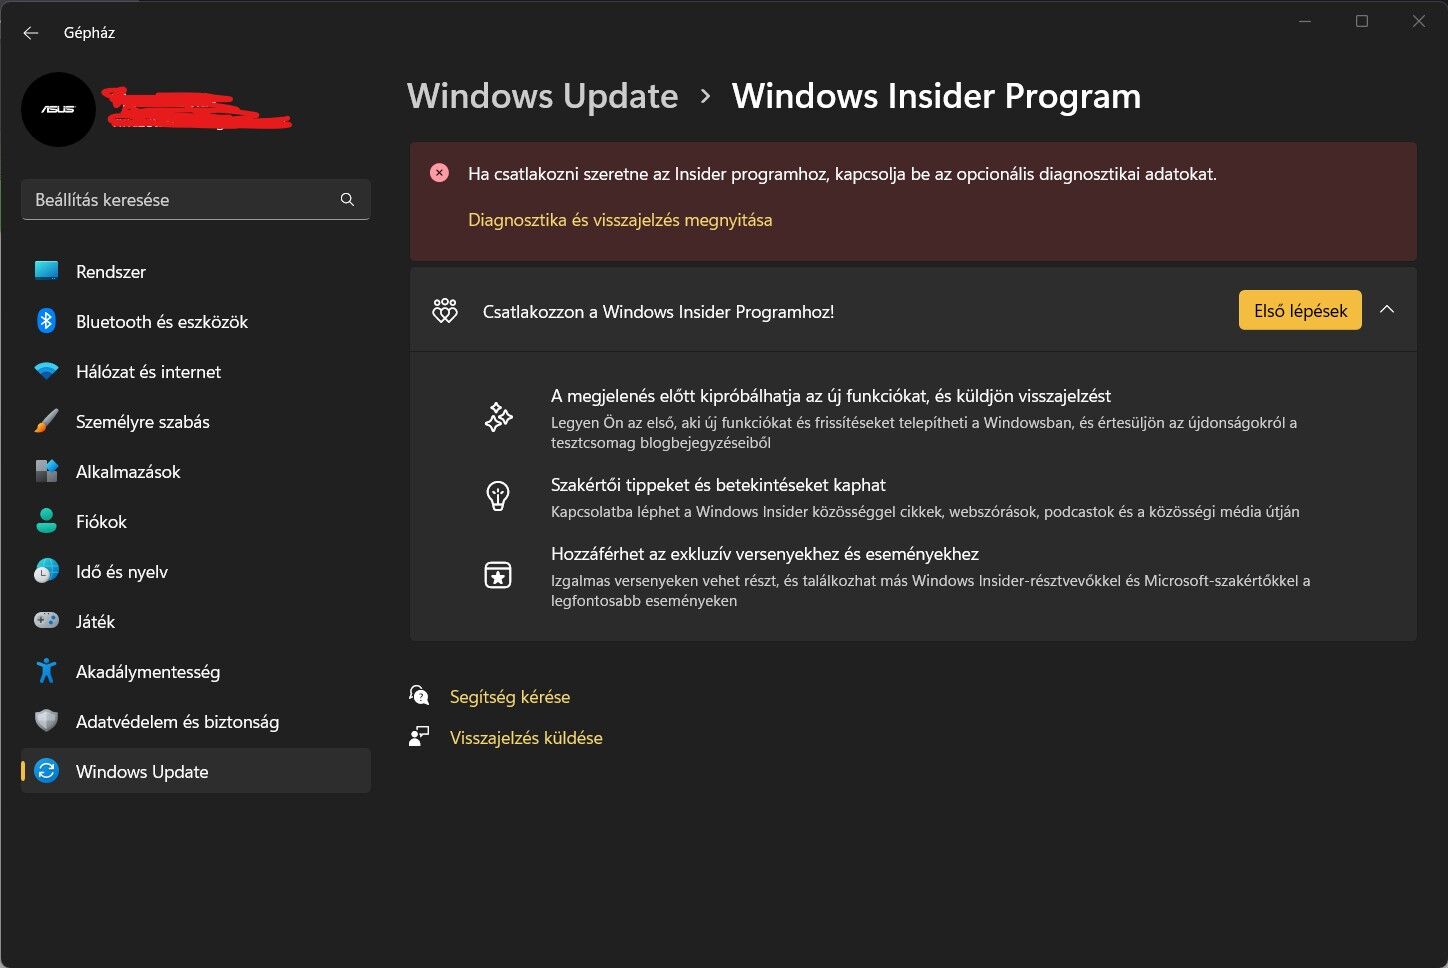The image size is (1448, 968).
Task: Open Rendszer settings category
Action: 196,272
